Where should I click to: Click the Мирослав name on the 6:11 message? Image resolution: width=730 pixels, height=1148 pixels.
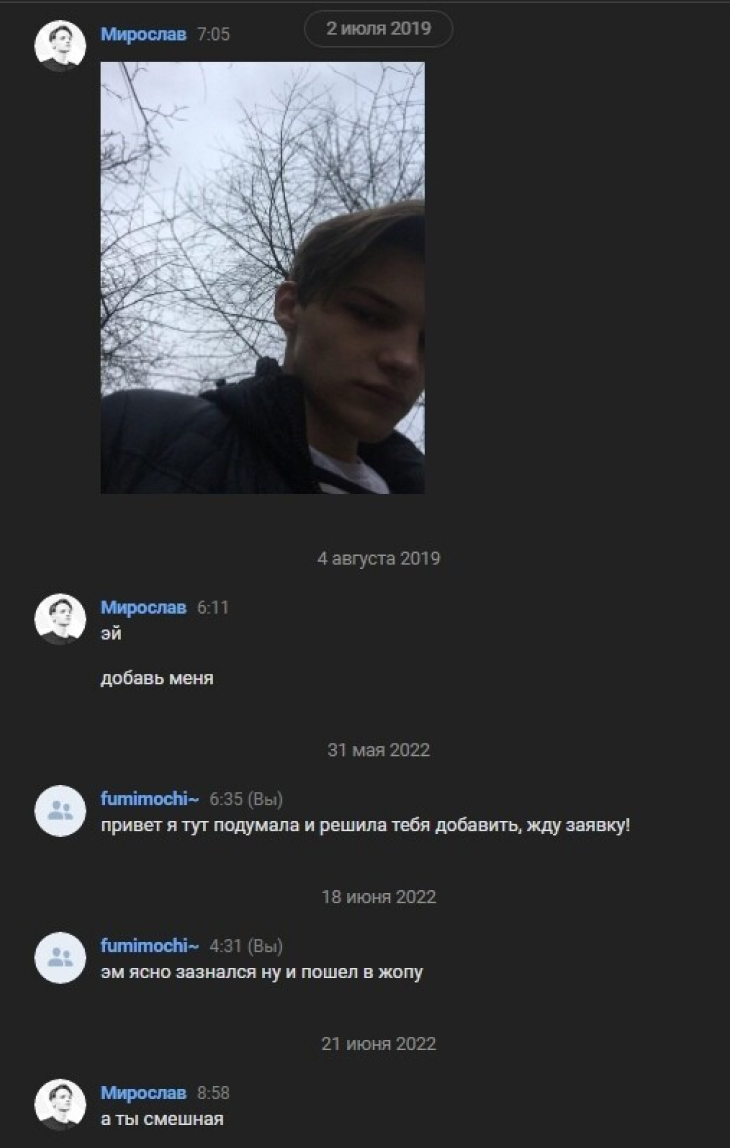point(144,608)
